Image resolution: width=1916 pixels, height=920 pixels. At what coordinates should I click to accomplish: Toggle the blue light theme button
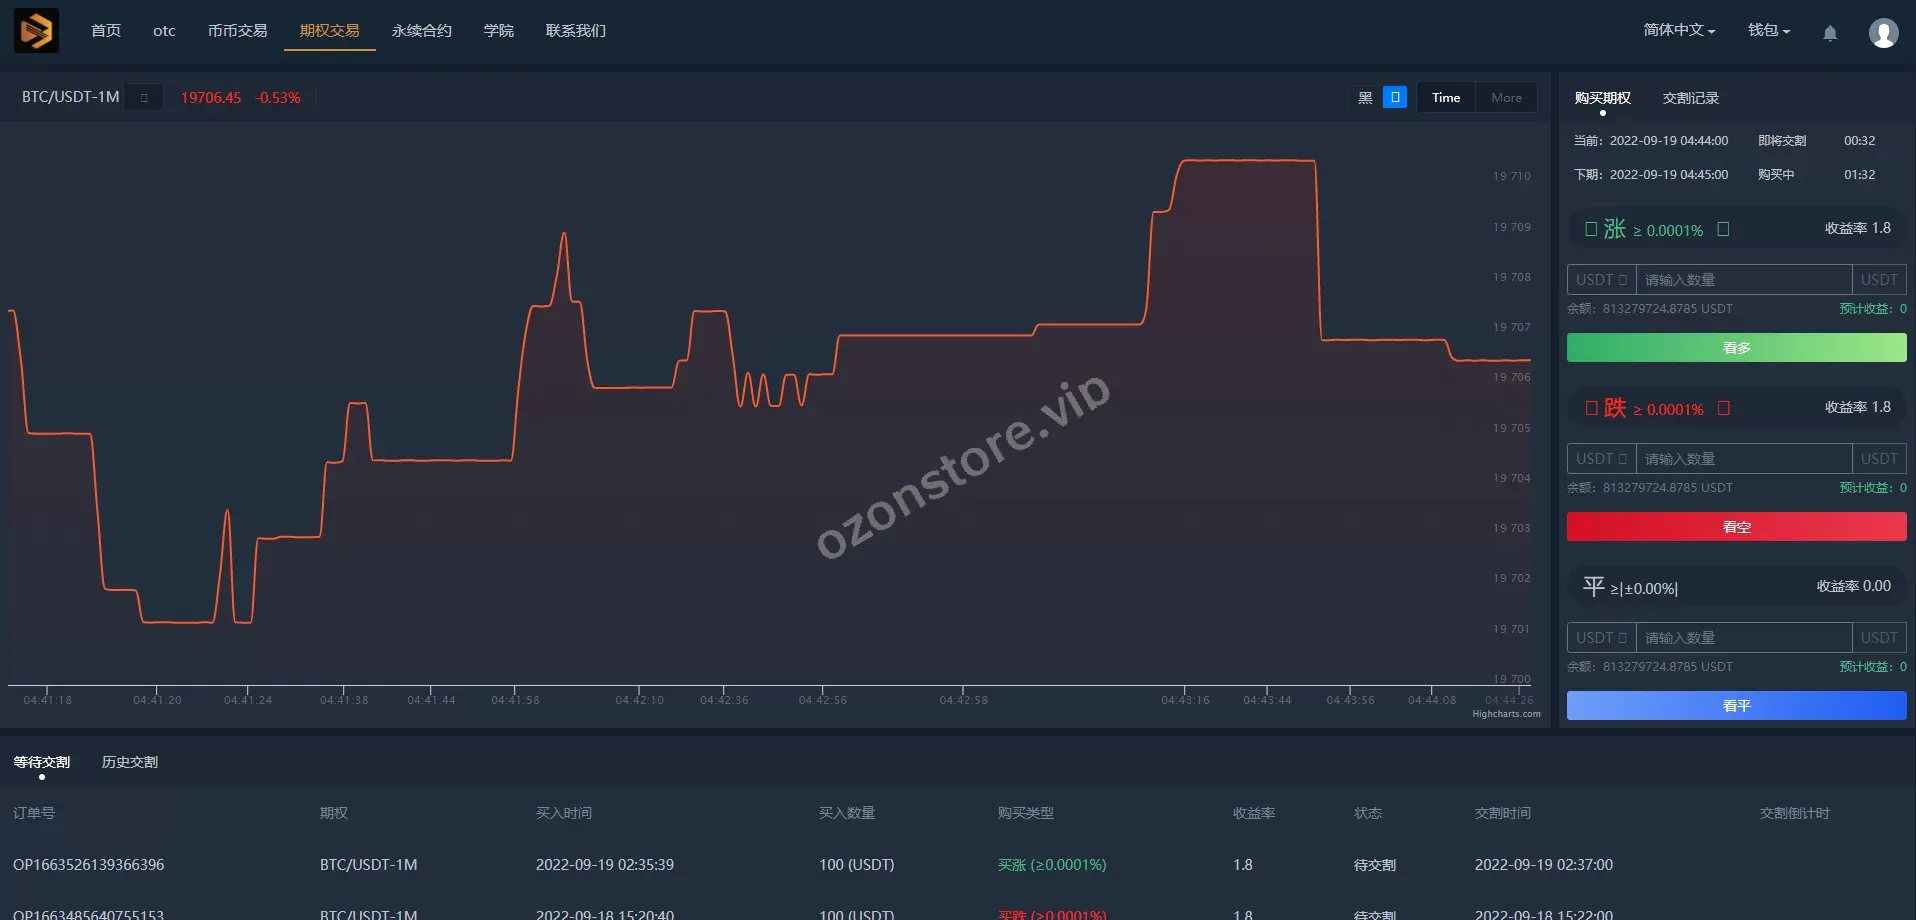(x=1394, y=97)
